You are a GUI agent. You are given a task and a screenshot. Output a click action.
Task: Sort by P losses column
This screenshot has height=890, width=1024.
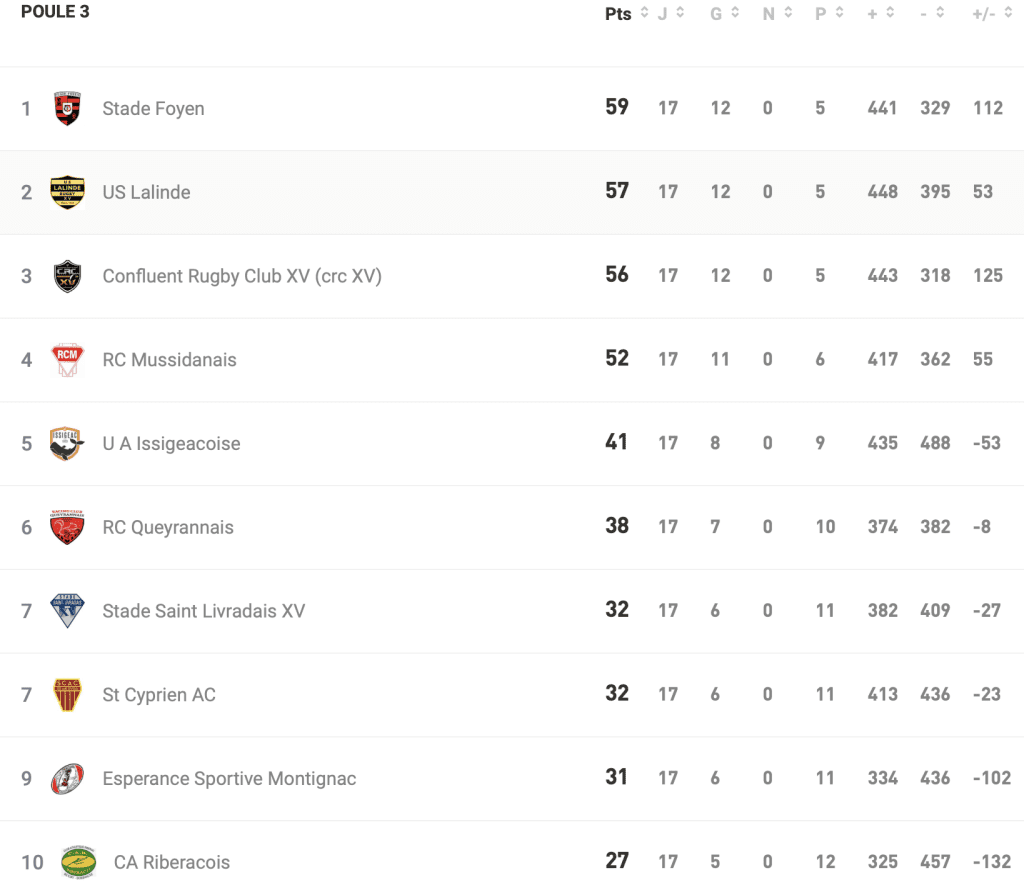tap(839, 13)
